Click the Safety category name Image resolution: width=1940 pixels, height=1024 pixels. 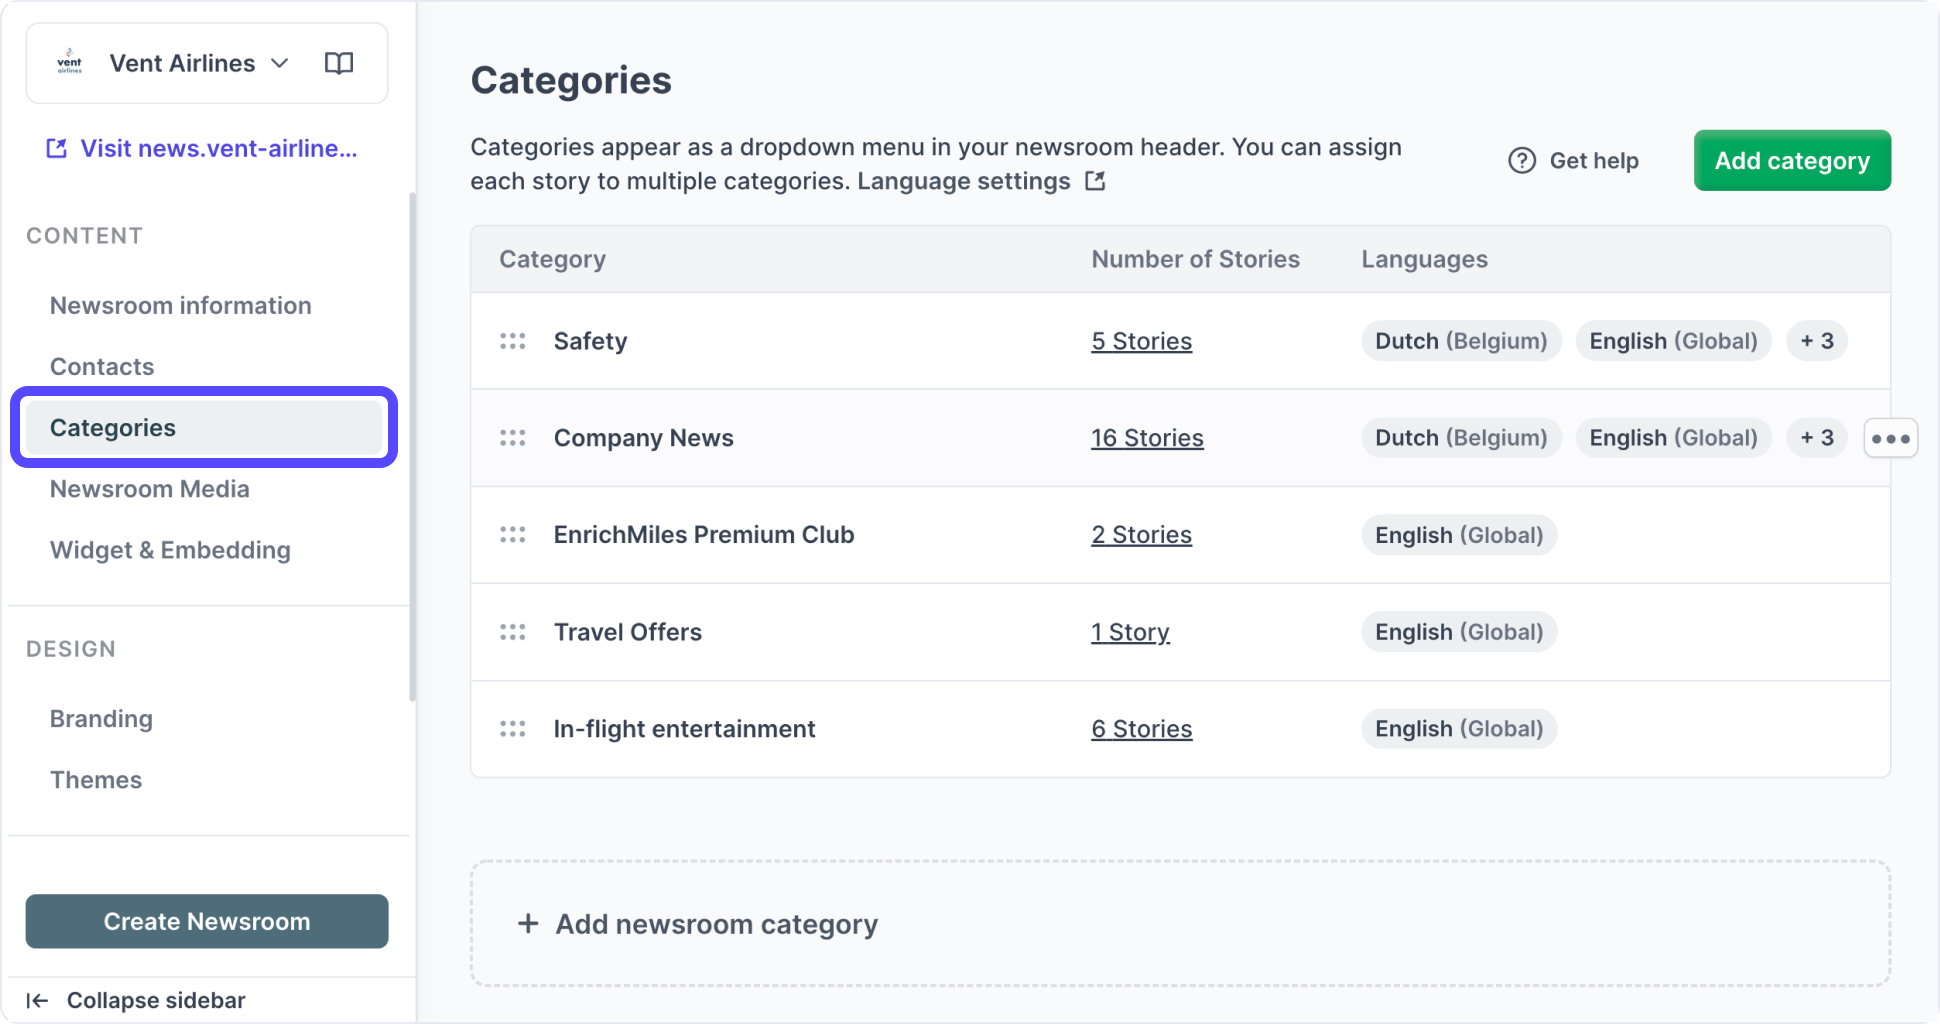590,341
